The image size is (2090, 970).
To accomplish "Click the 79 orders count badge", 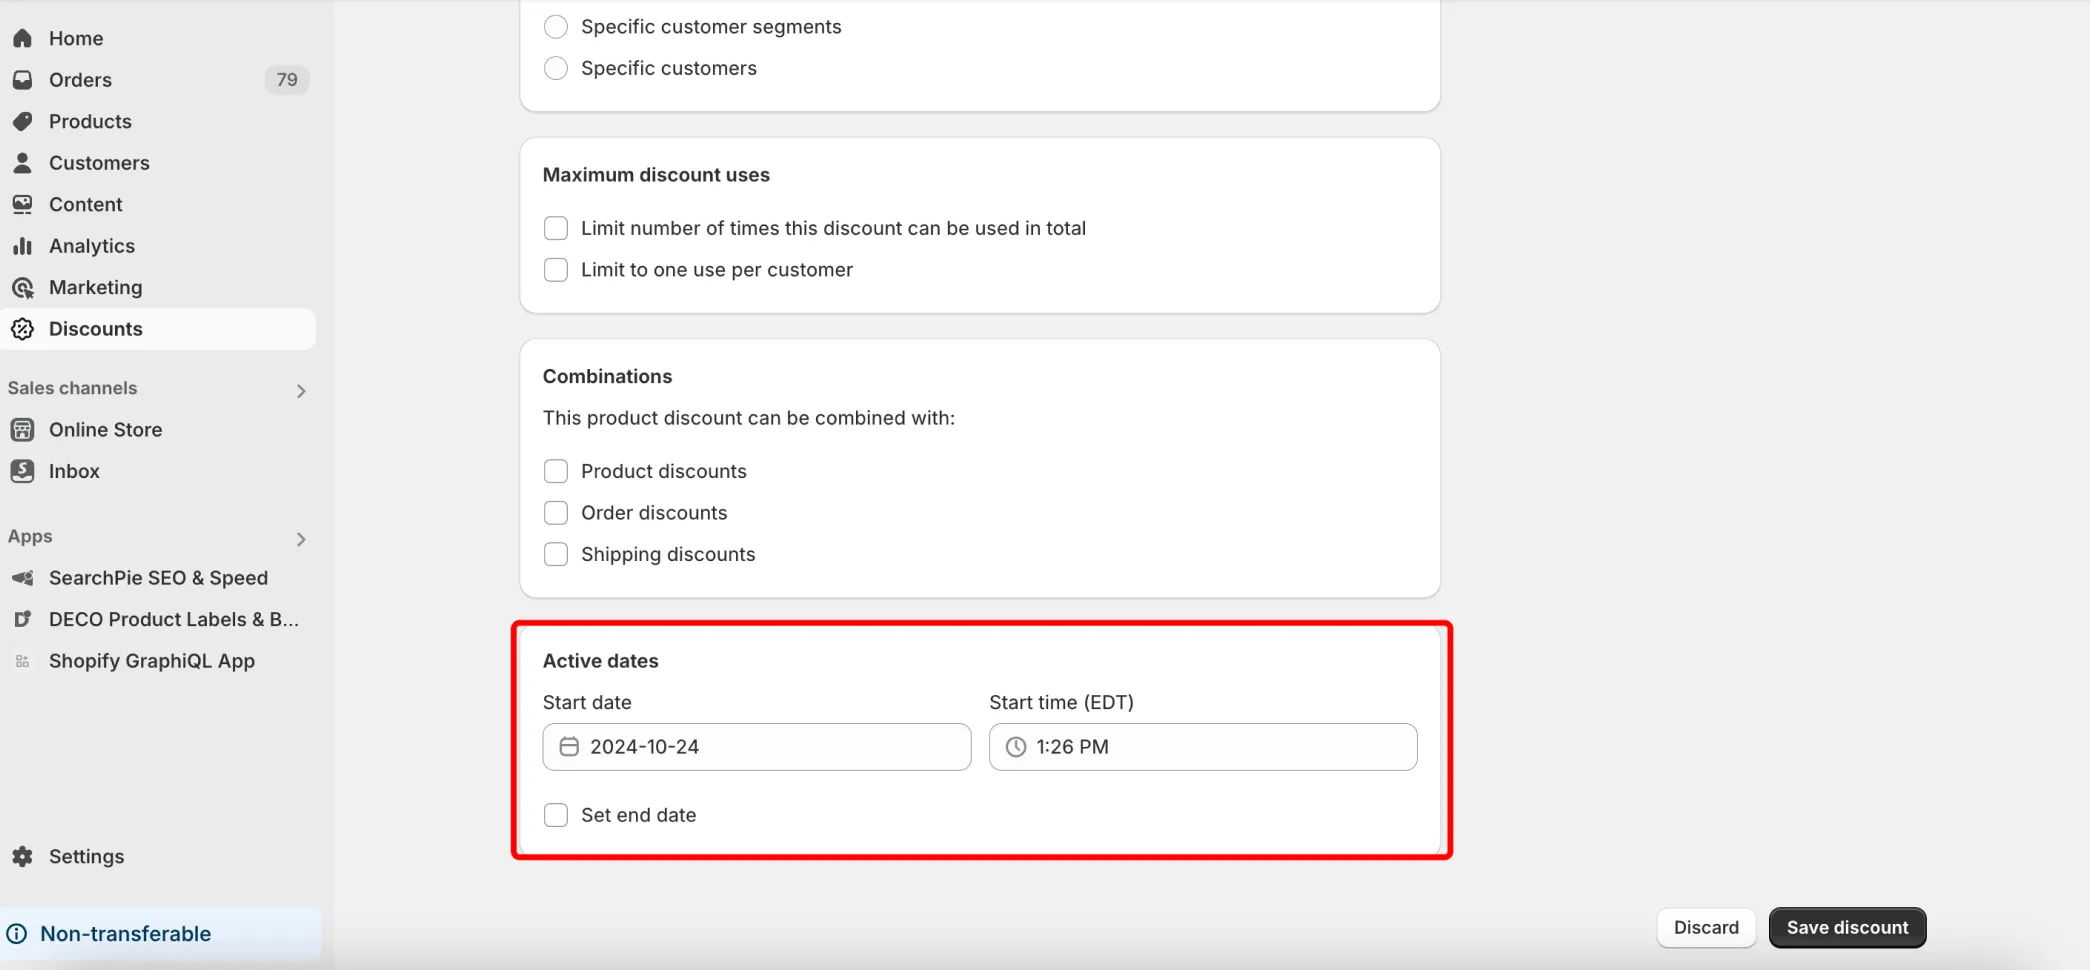I will click(287, 80).
